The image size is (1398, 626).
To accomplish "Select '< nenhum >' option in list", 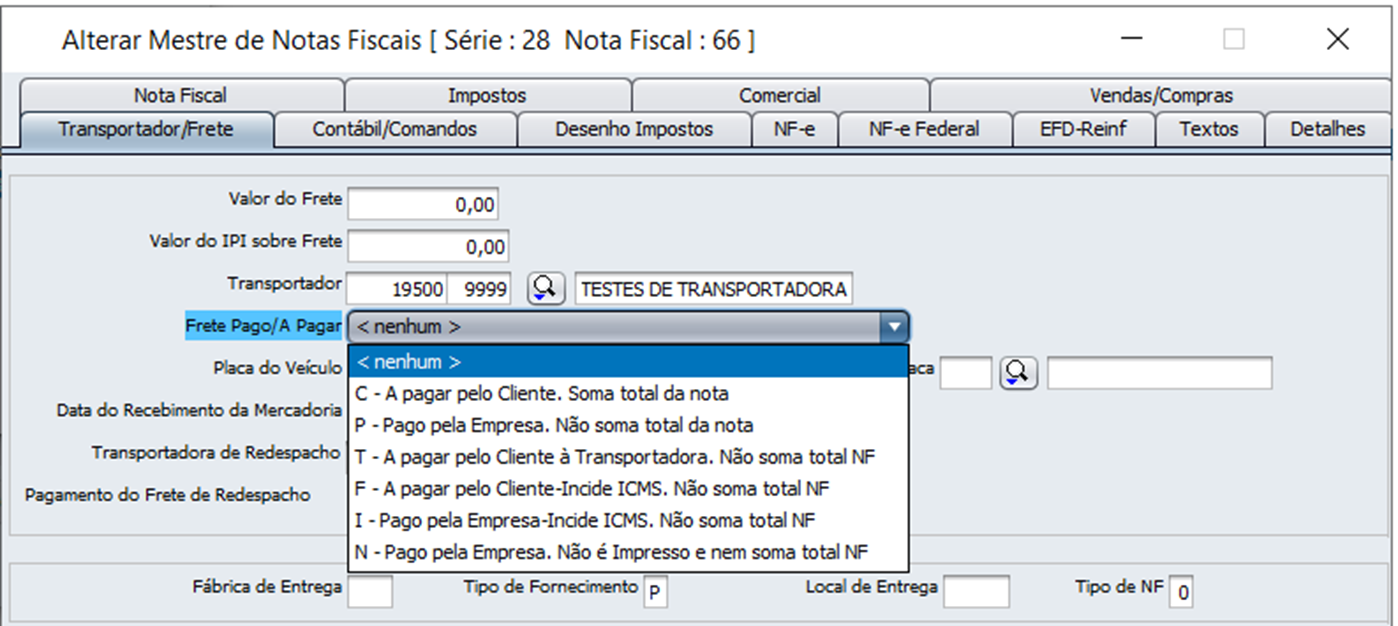I will 628,361.
